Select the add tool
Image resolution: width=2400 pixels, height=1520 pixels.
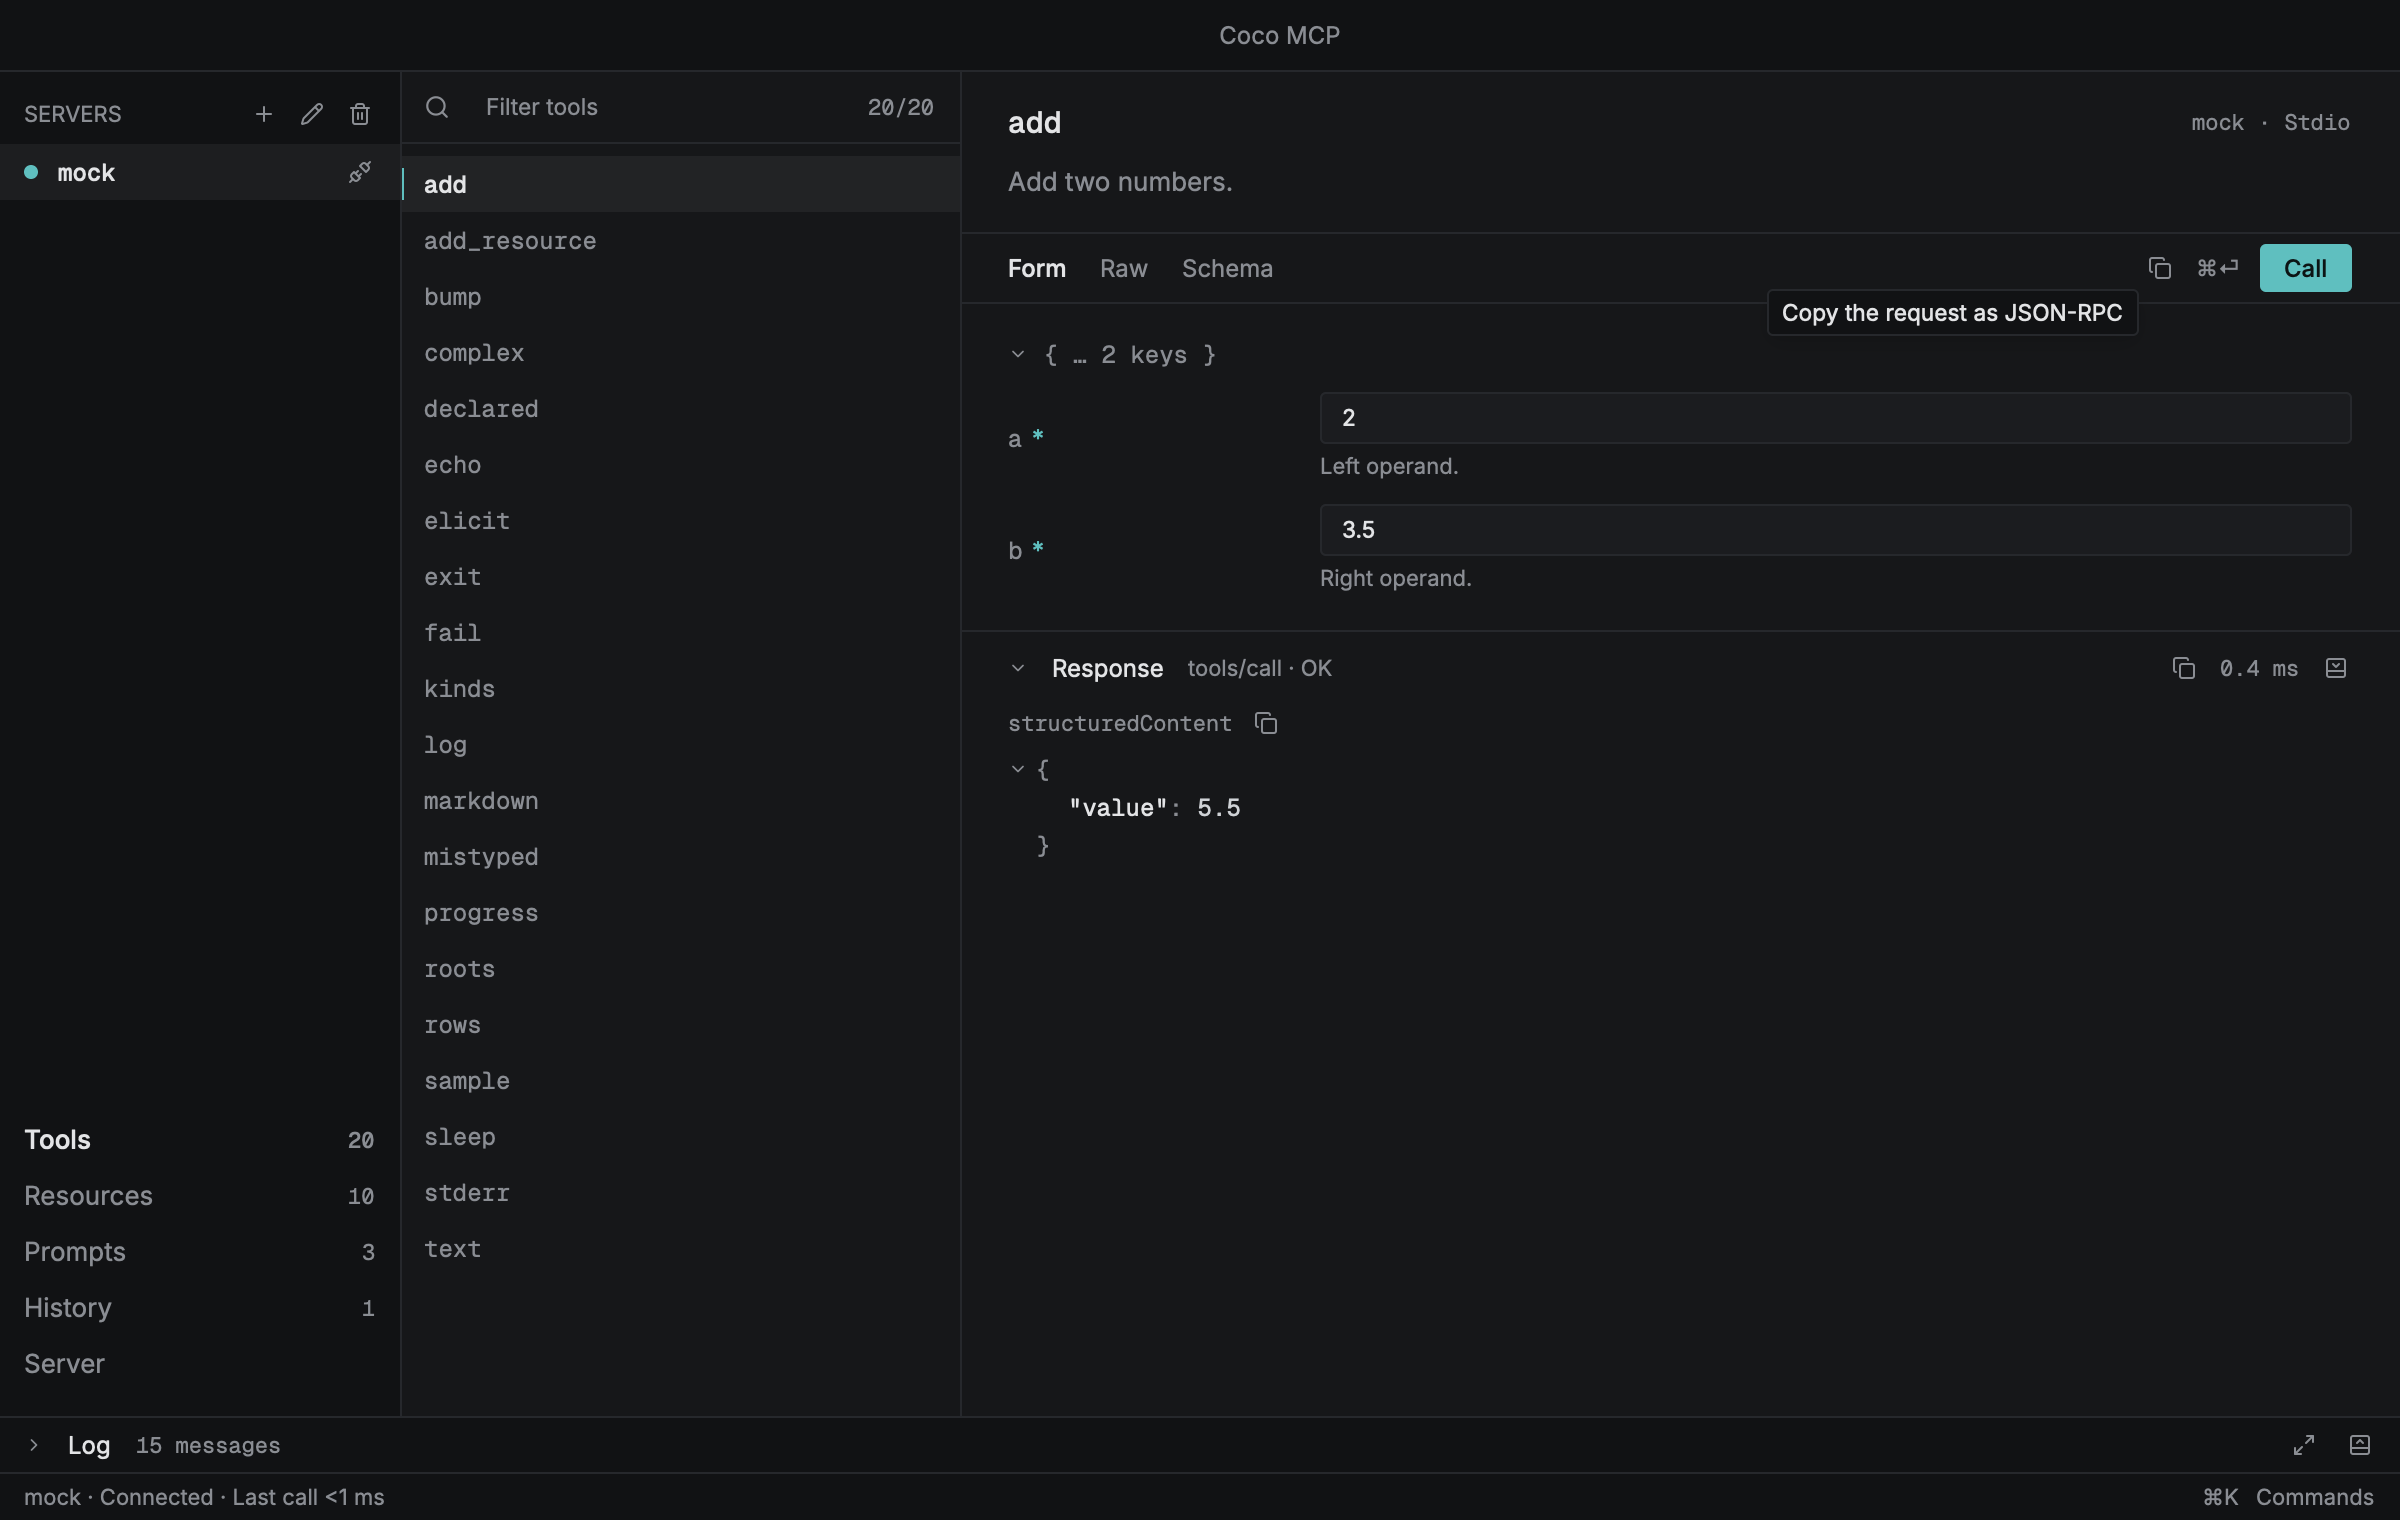(681, 184)
